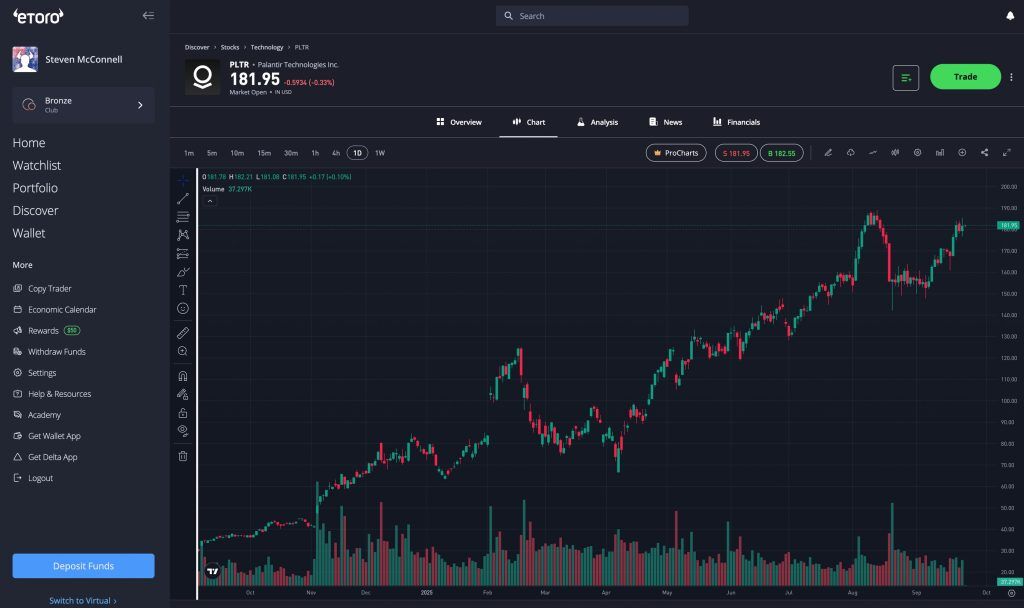Select the trend line drawing tool
Viewport: 1024px width, 608px height.
pyautogui.click(x=183, y=199)
